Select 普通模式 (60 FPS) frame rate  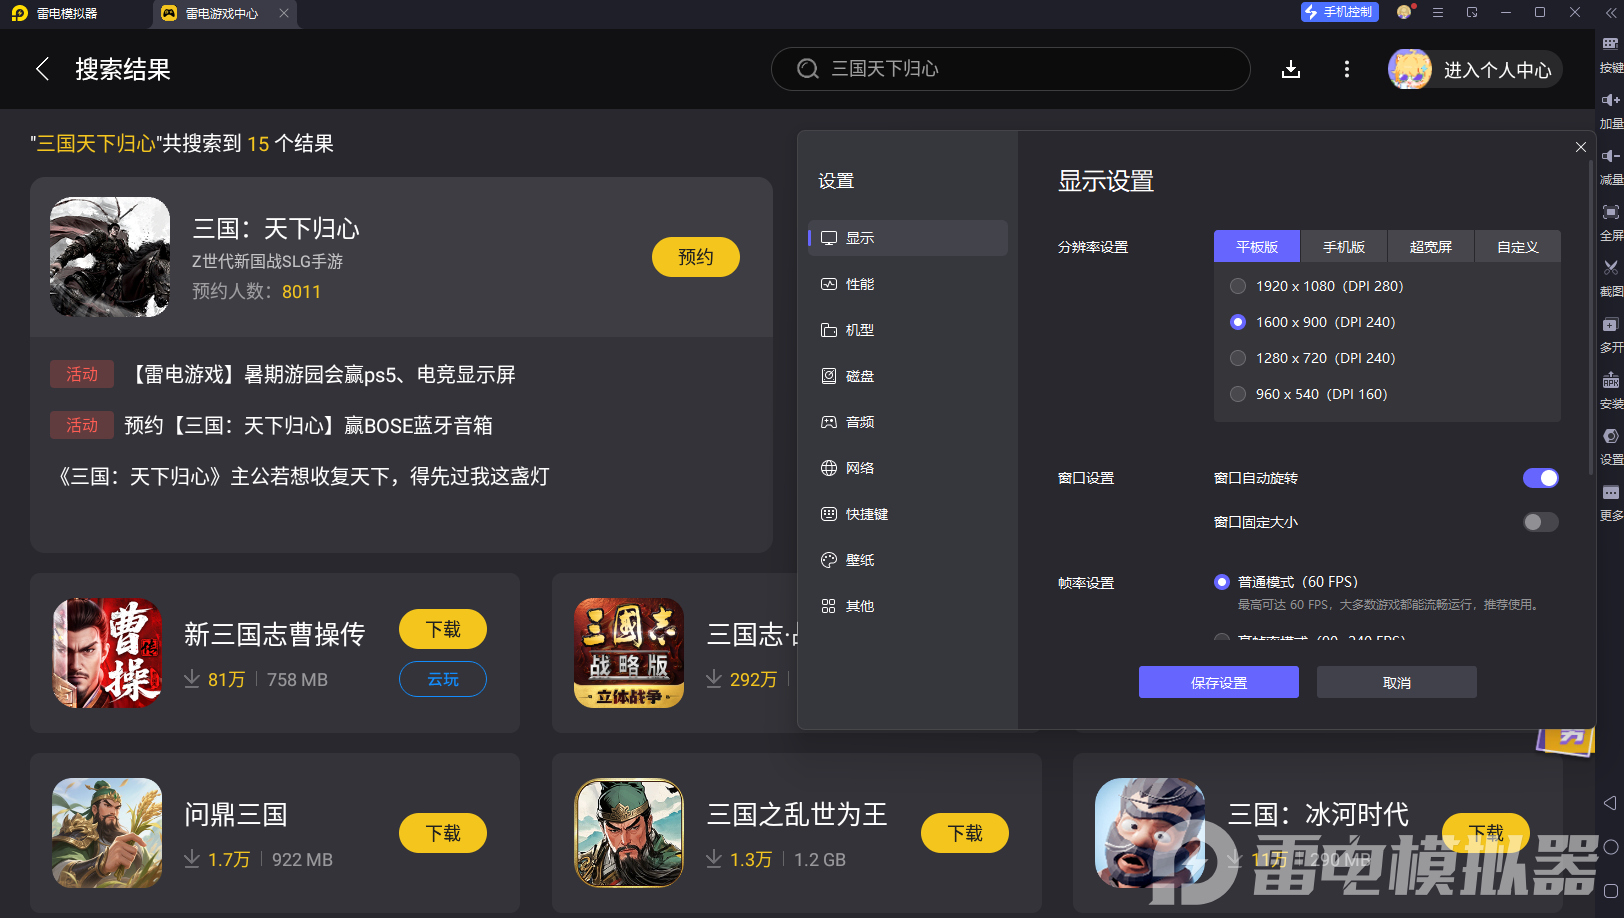1221,582
